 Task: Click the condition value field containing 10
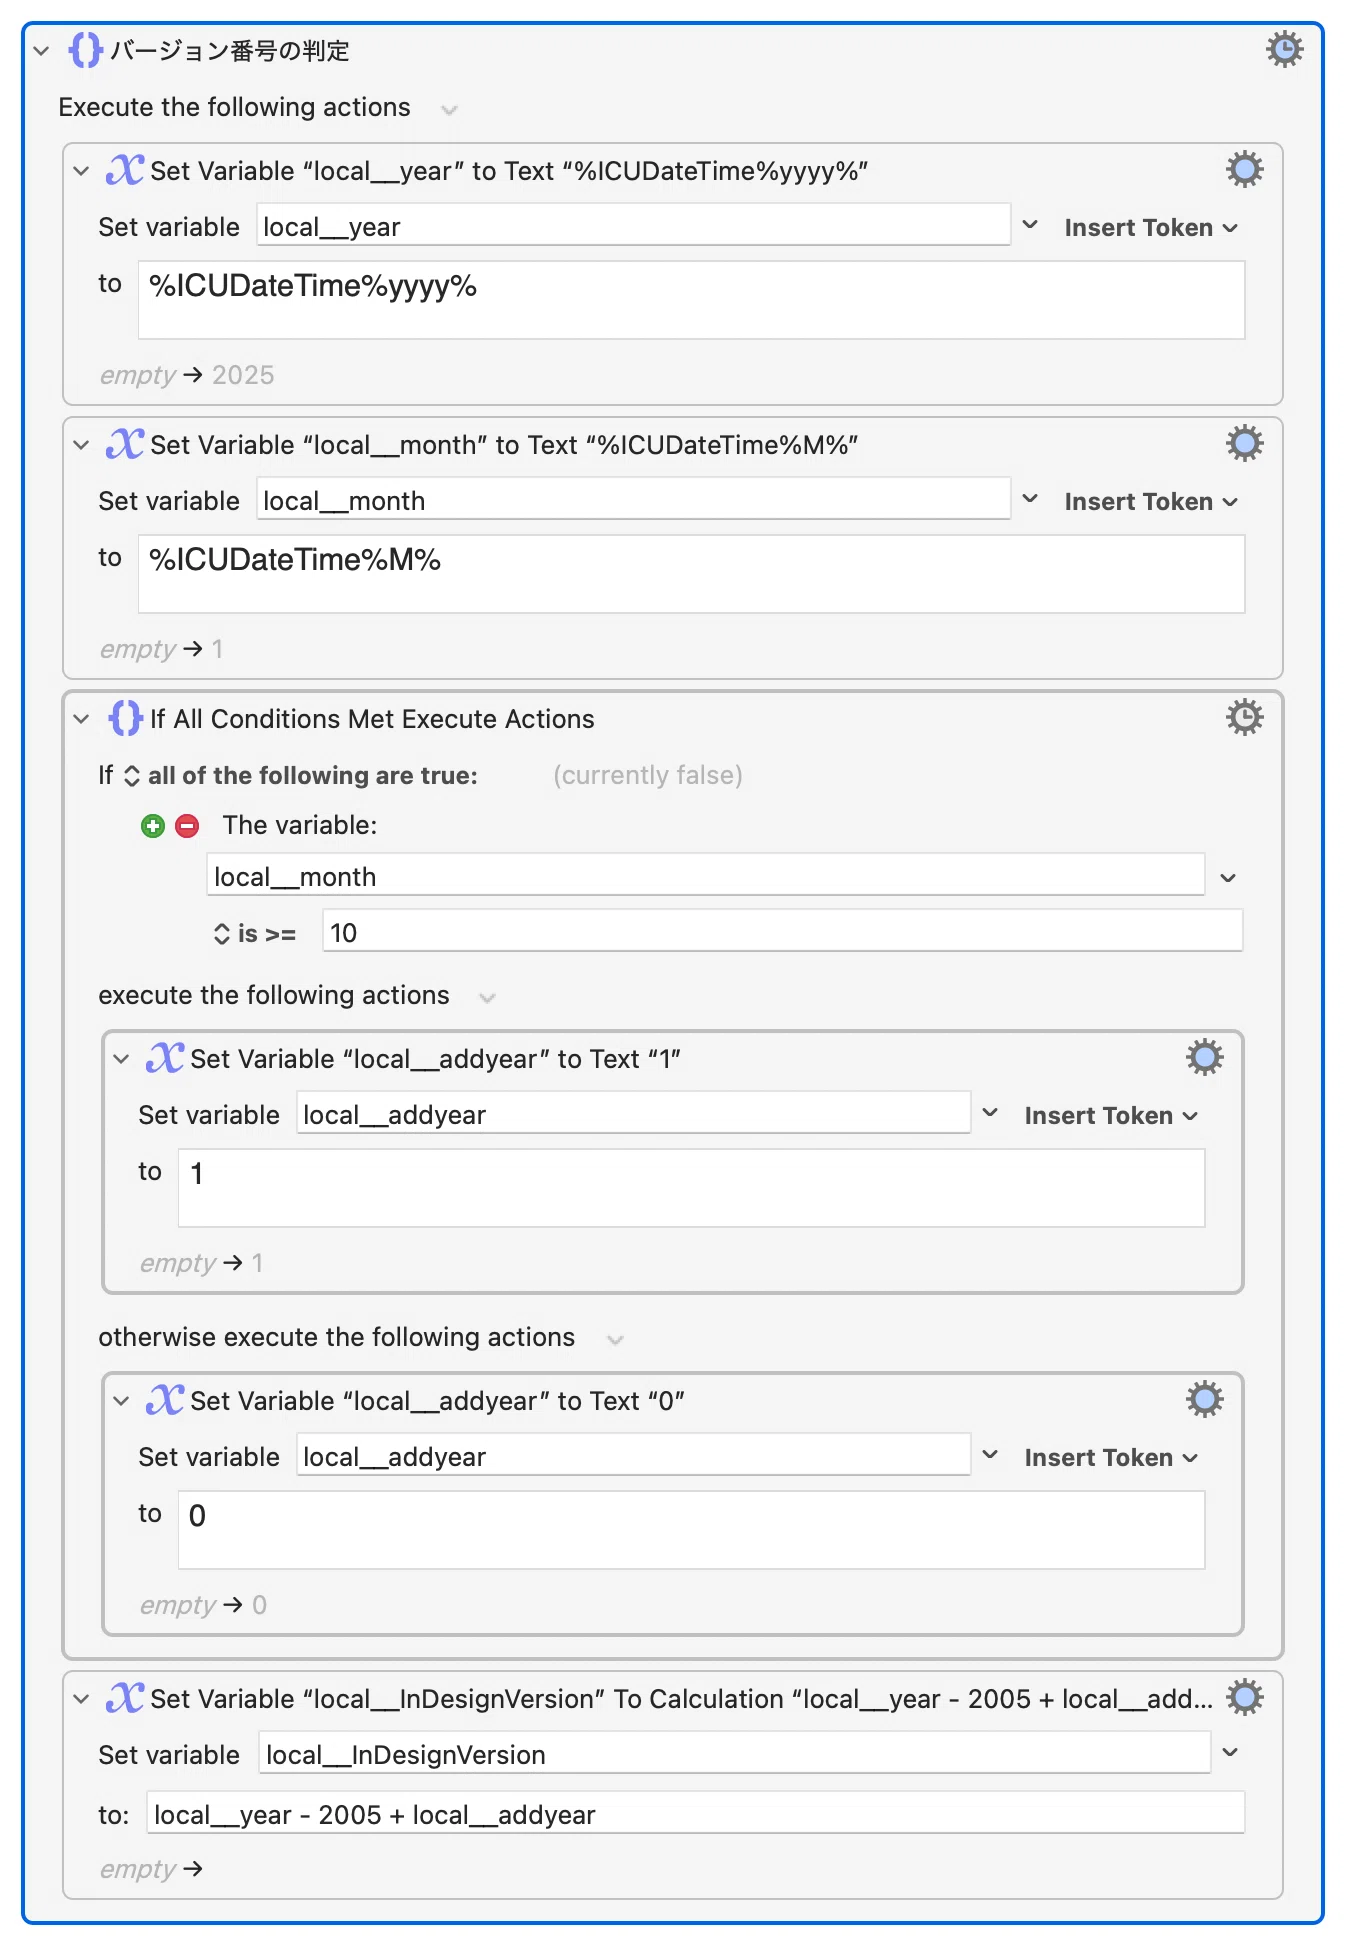pyautogui.click(x=782, y=931)
